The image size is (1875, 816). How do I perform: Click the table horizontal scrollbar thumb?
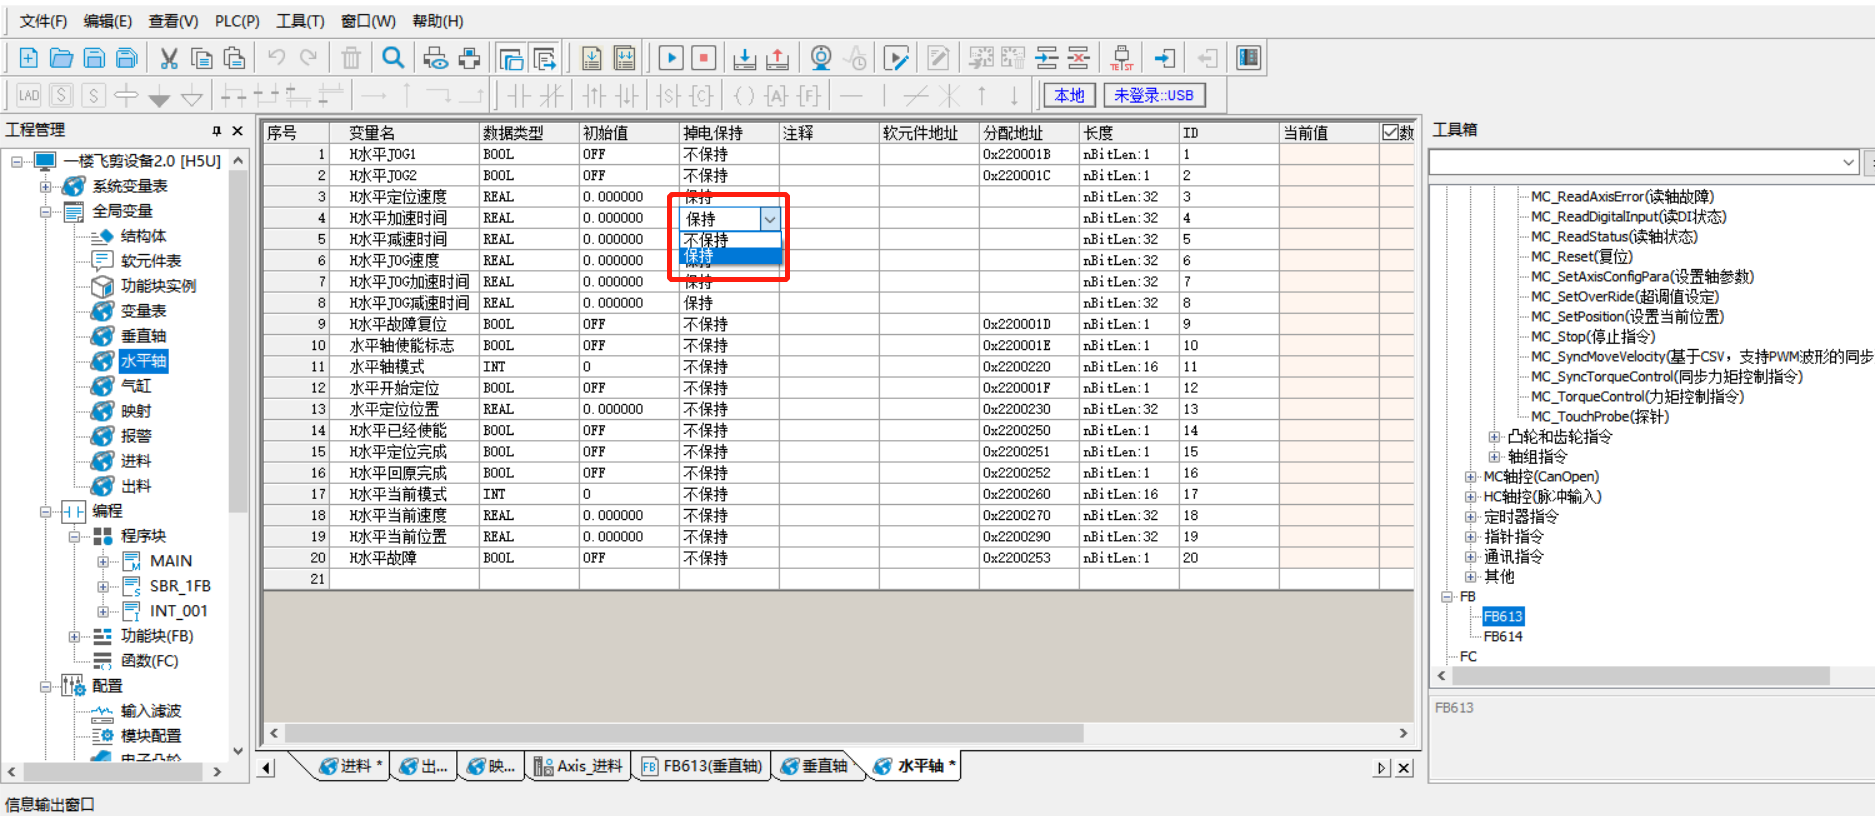pyautogui.click(x=686, y=733)
